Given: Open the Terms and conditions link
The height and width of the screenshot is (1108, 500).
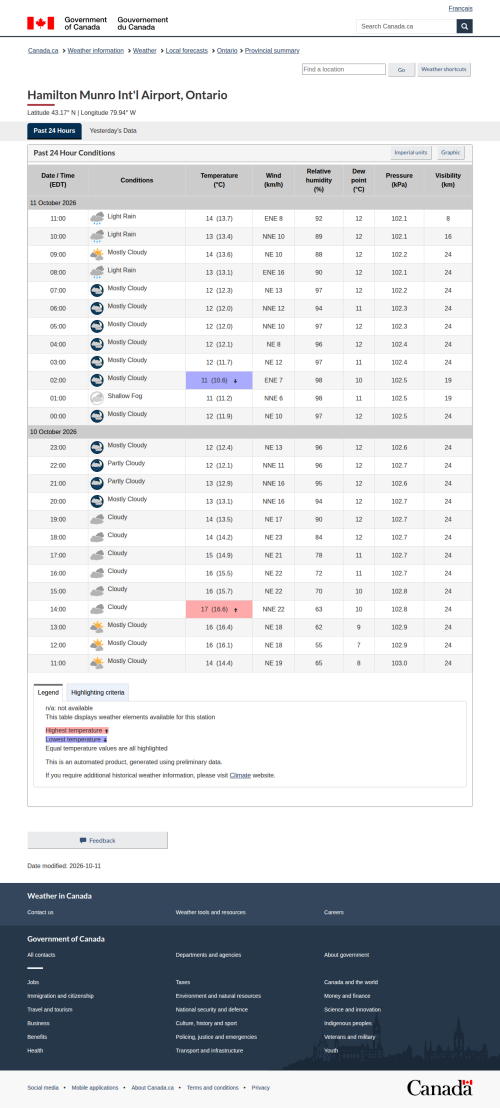Looking at the screenshot, I should tap(213, 1088).
